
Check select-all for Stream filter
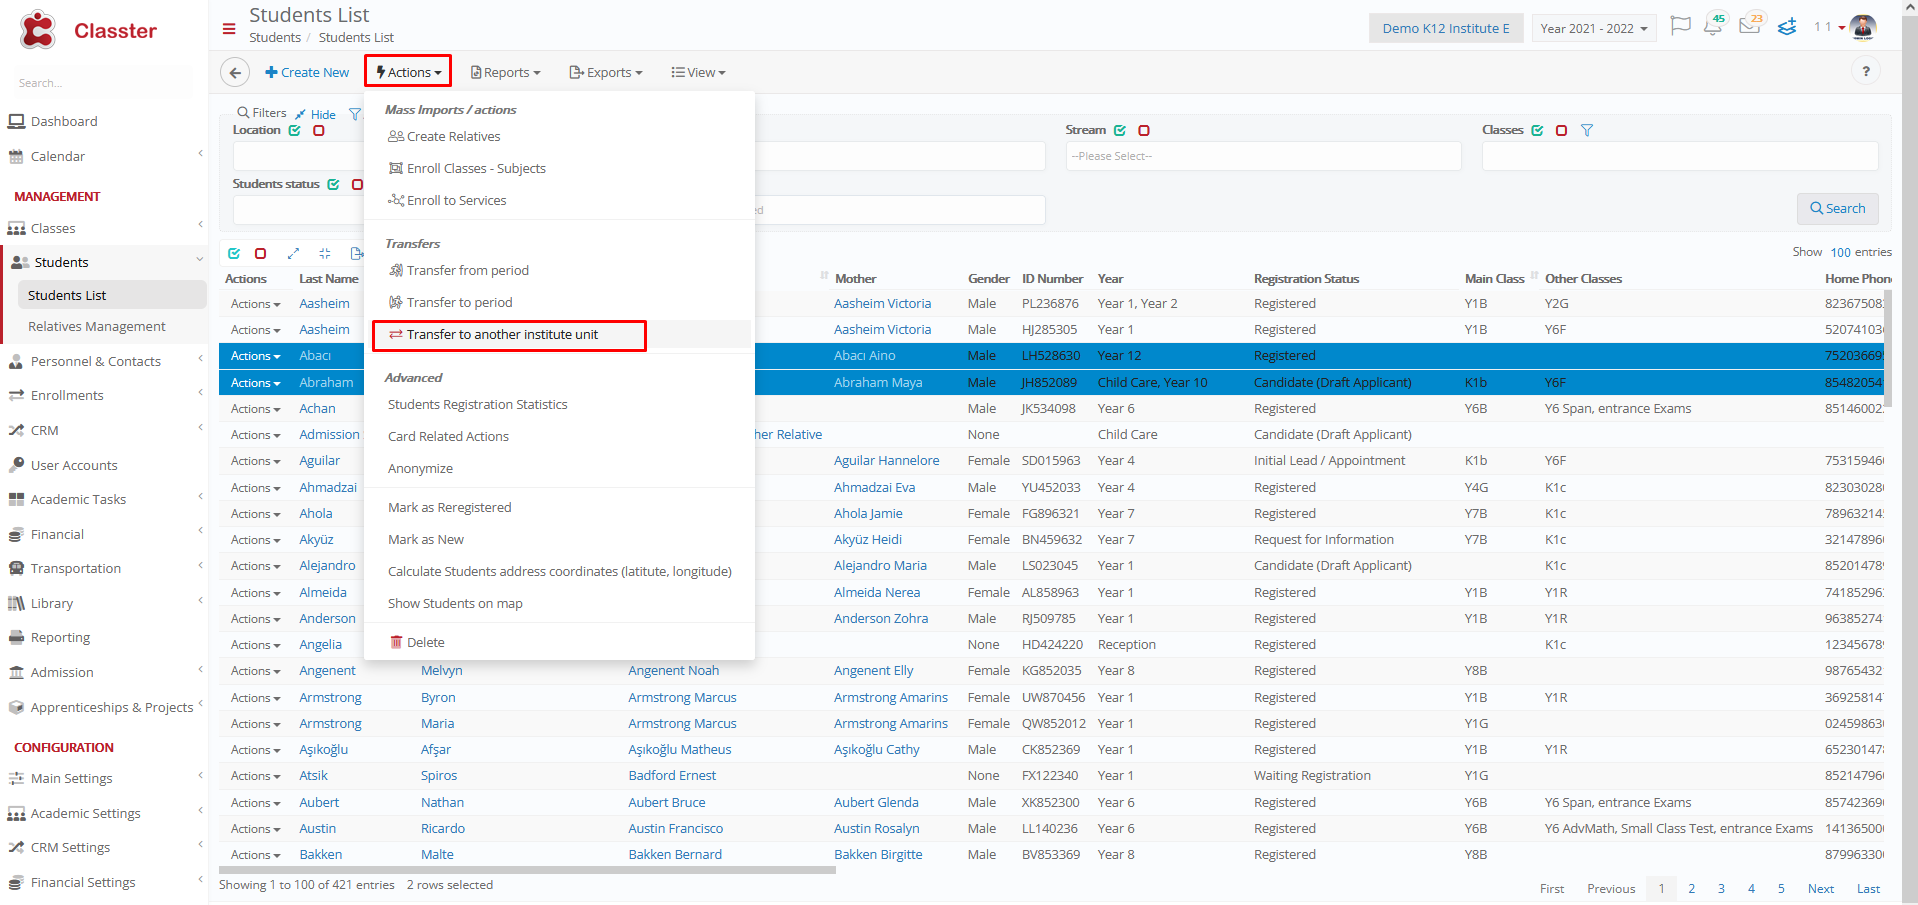pos(1120,130)
